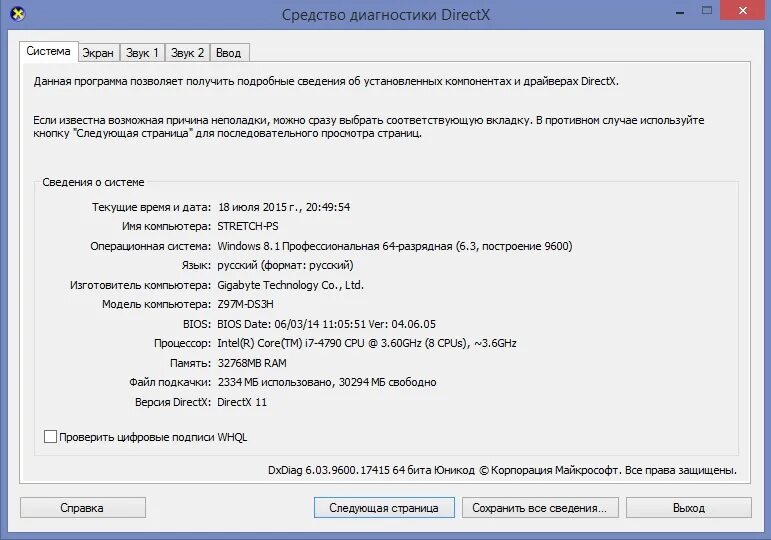Click the Файл подкачки label
Screen dimensions: 771x540
(170, 382)
